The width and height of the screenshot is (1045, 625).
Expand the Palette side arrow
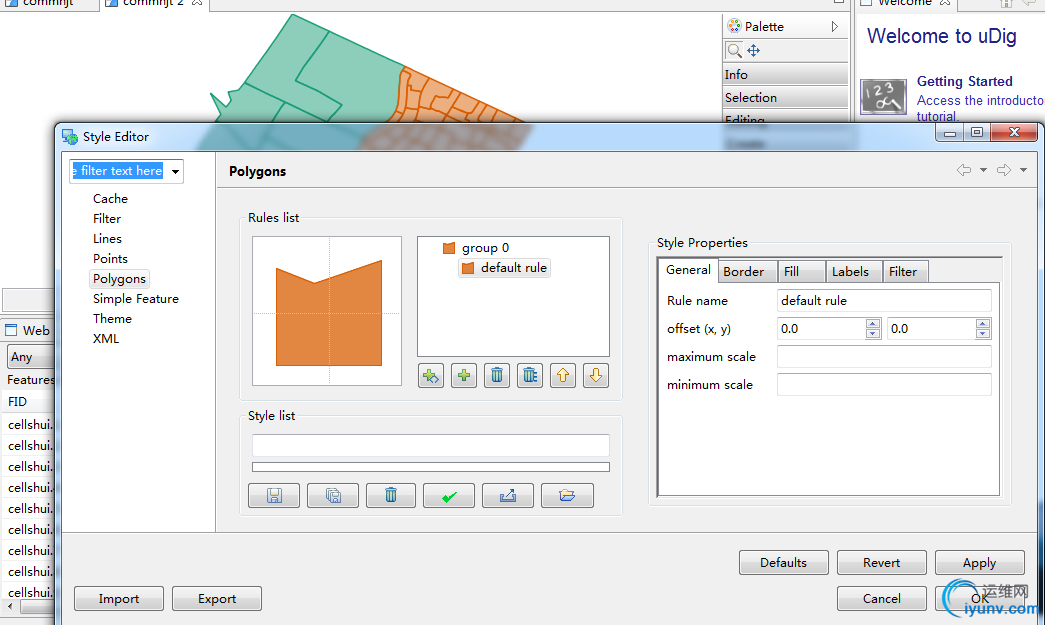pyautogui.click(x=834, y=27)
